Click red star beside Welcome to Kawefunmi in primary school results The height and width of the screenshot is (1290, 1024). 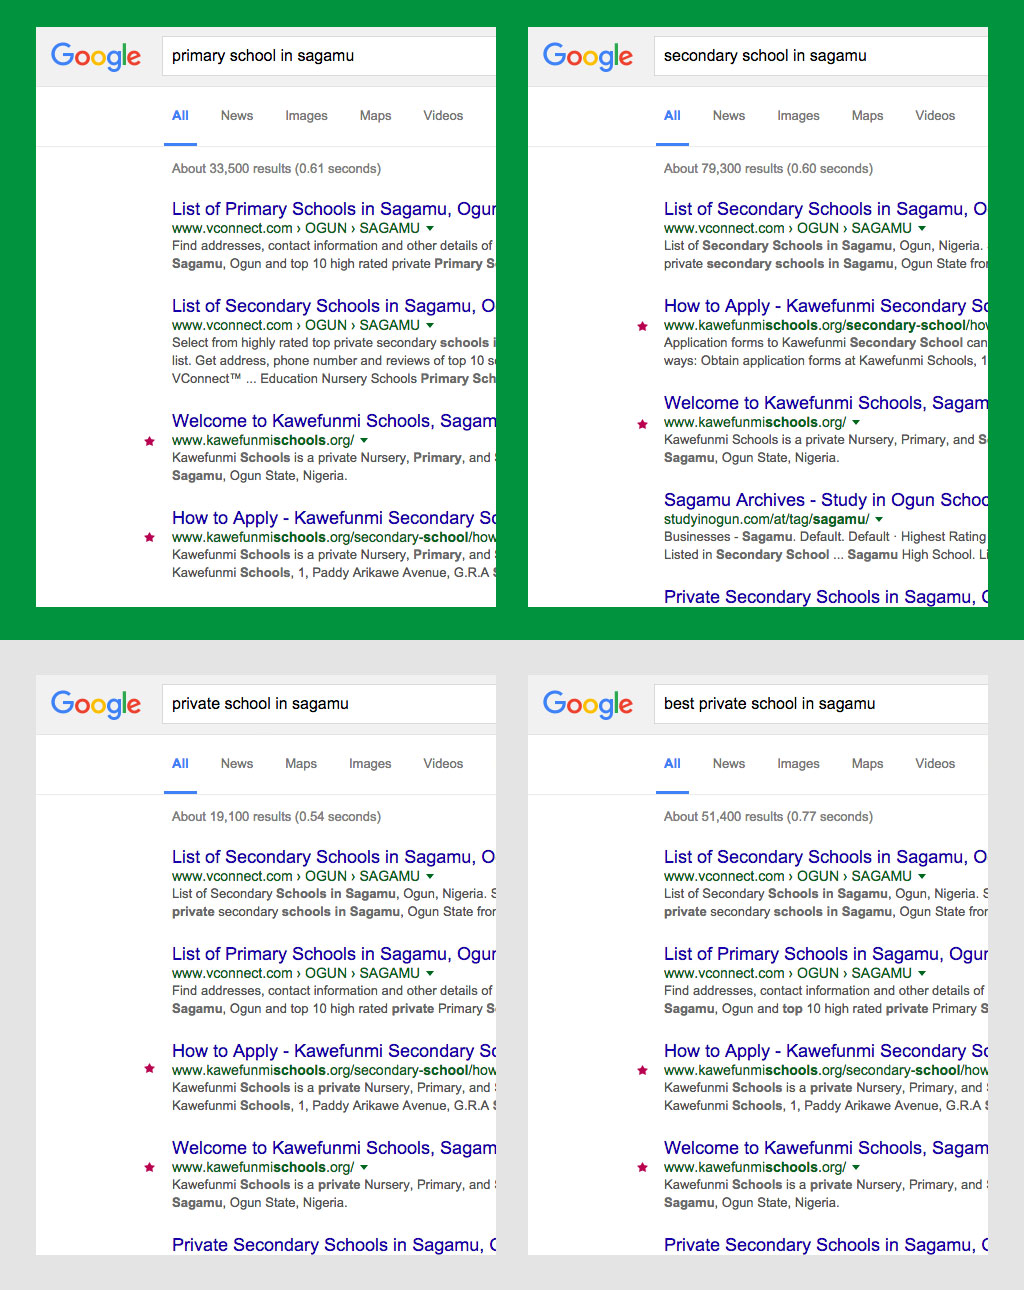(x=150, y=441)
